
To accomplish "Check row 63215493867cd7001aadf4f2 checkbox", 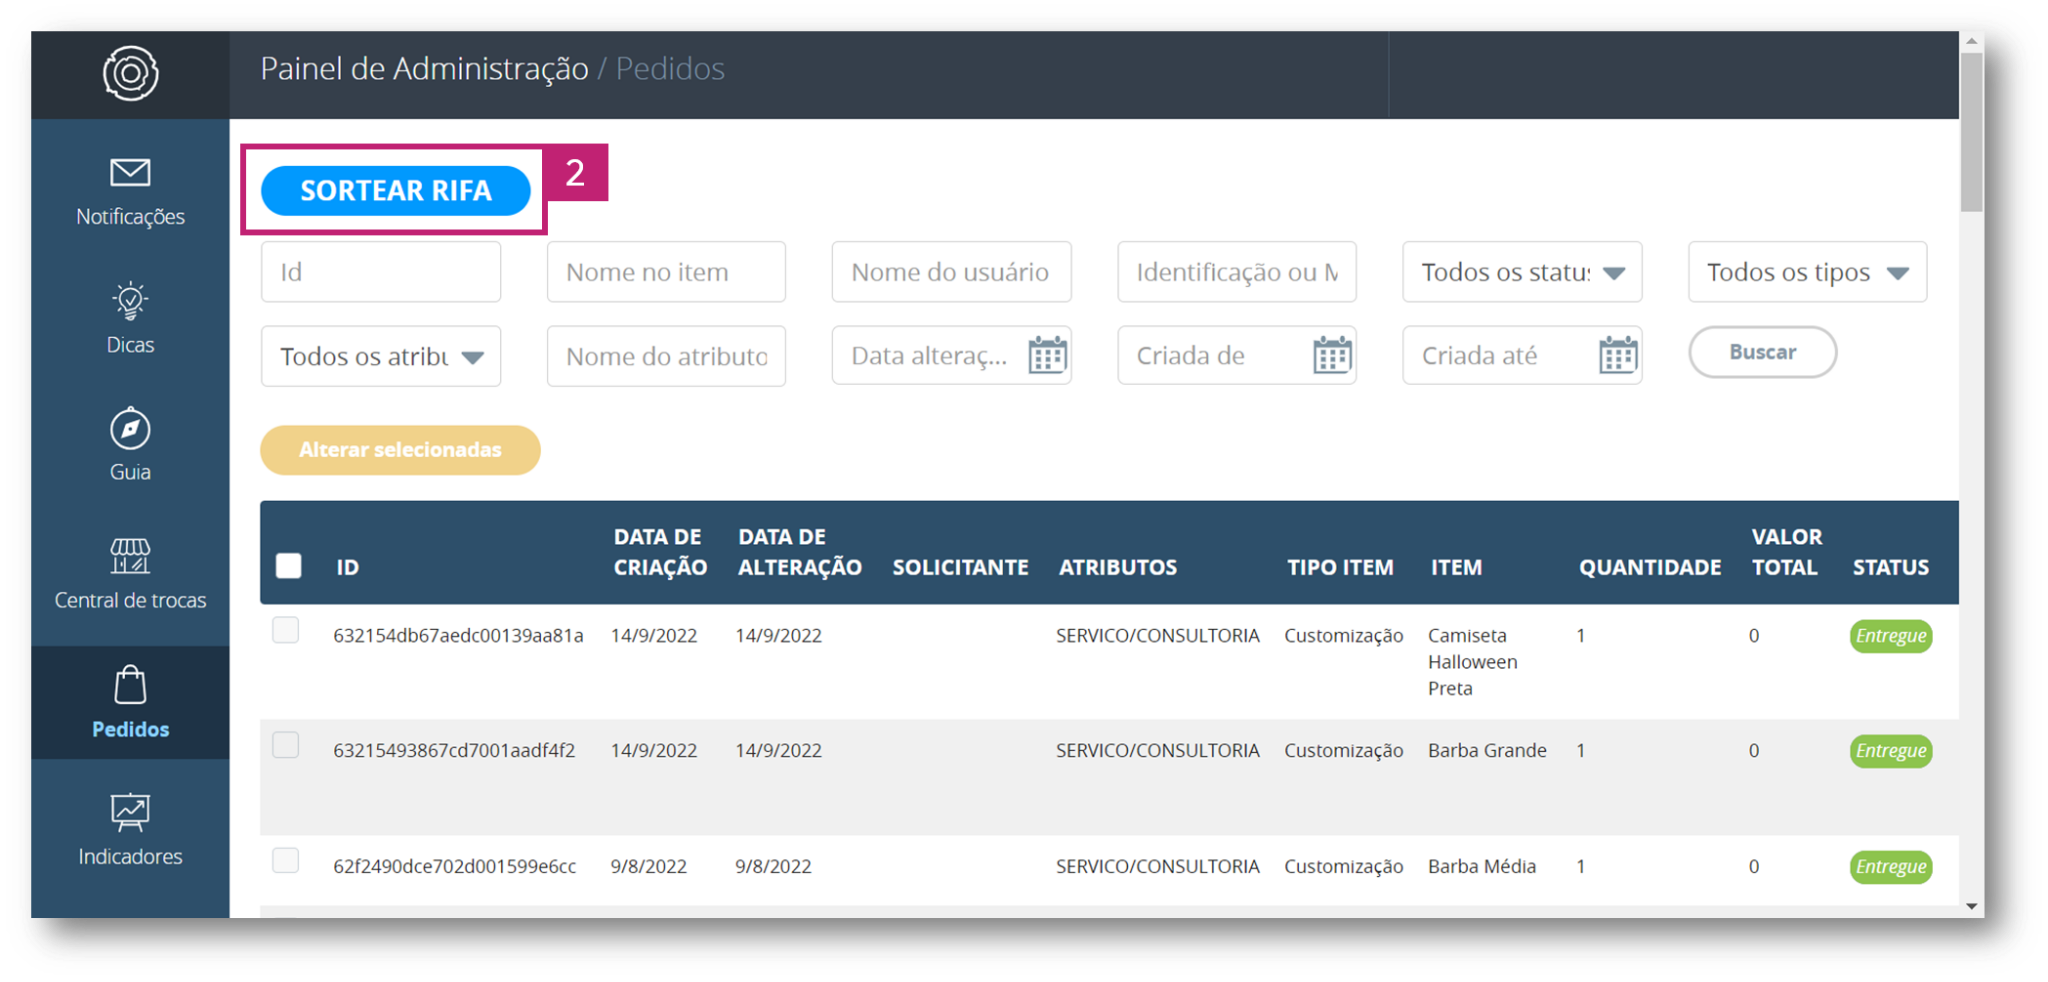I will pos(286,745).
